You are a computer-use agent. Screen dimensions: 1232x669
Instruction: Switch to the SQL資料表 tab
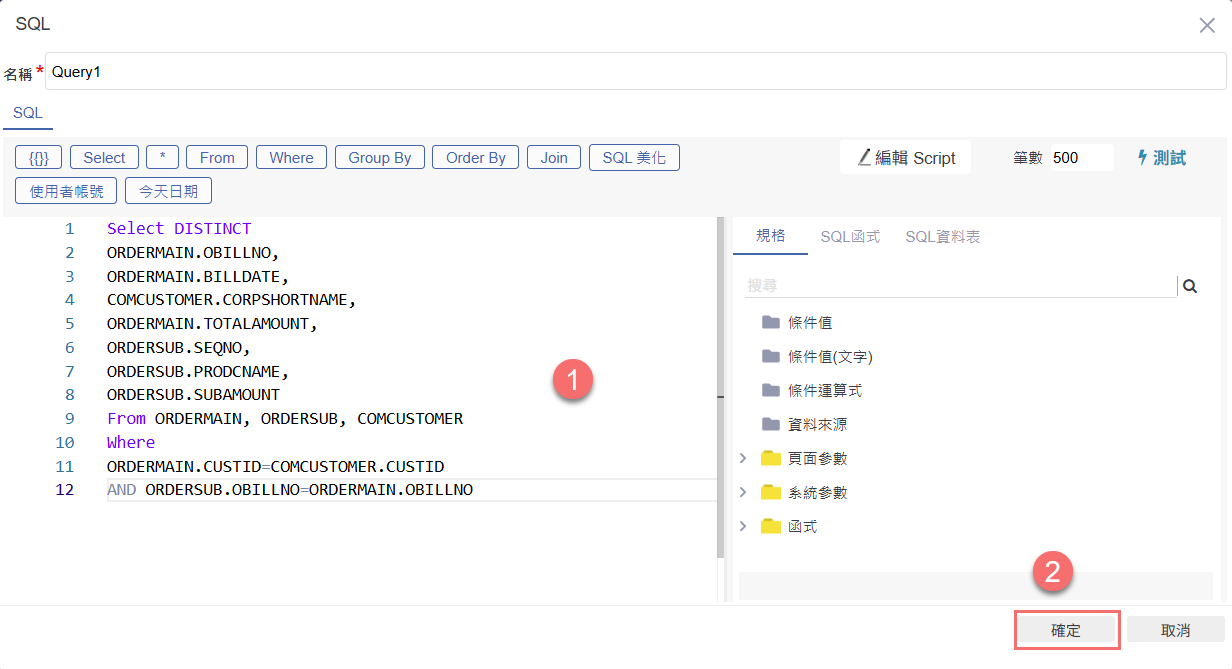point(942,237)
